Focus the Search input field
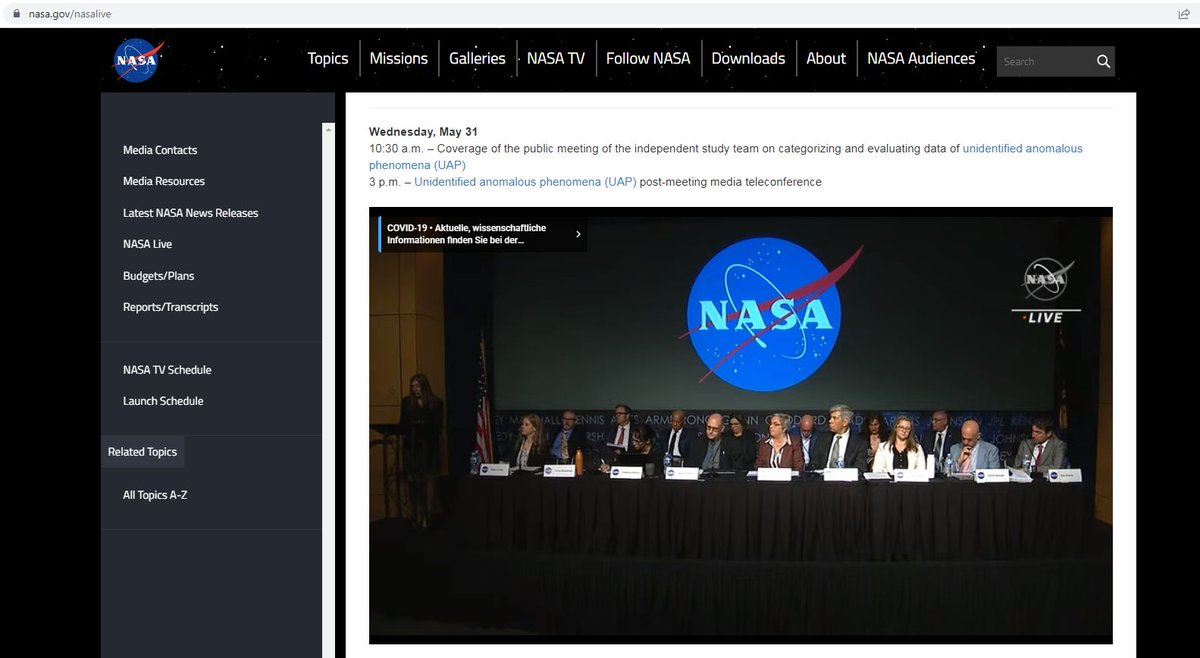The height and width of the screenshot is (658, 1200). pos(1045,62)
